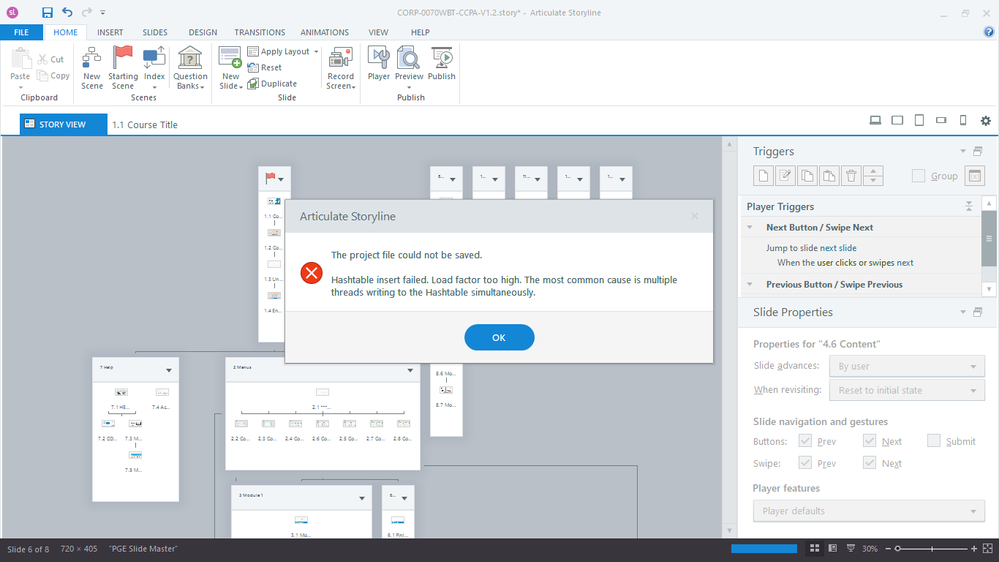Follow the 'next slide' trigger link
Image resolution: width=999 pixels, height=562 pixels.
pos(838,248)
